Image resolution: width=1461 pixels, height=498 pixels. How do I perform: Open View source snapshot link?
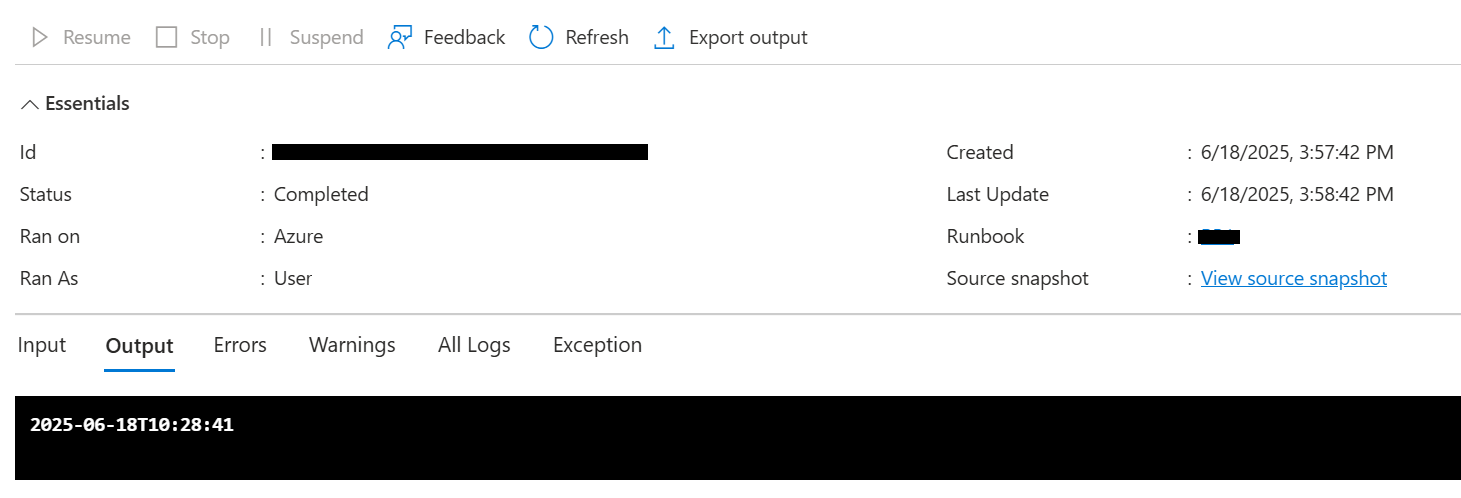point(1294,278)
